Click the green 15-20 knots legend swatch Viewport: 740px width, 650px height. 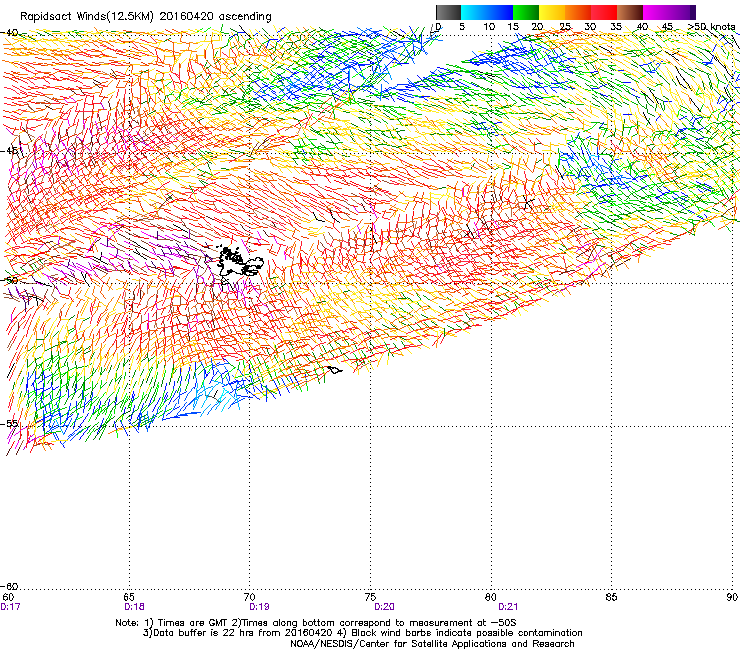point(526,12)
